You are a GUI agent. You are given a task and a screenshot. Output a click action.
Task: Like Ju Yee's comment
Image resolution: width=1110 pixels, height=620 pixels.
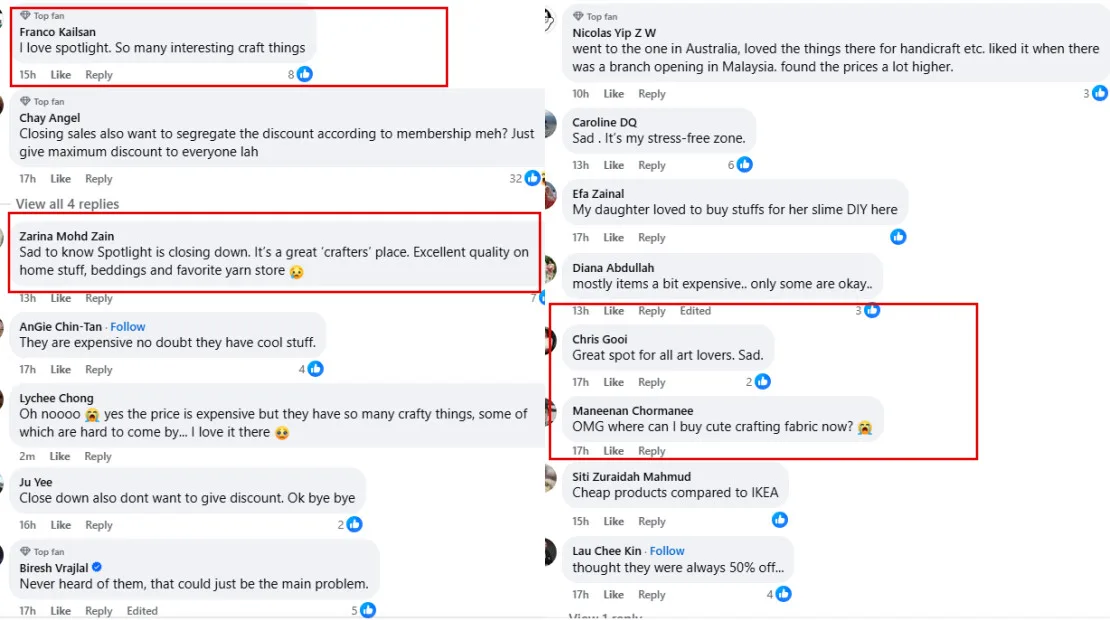pyautogui.click(x=60, y=525)
